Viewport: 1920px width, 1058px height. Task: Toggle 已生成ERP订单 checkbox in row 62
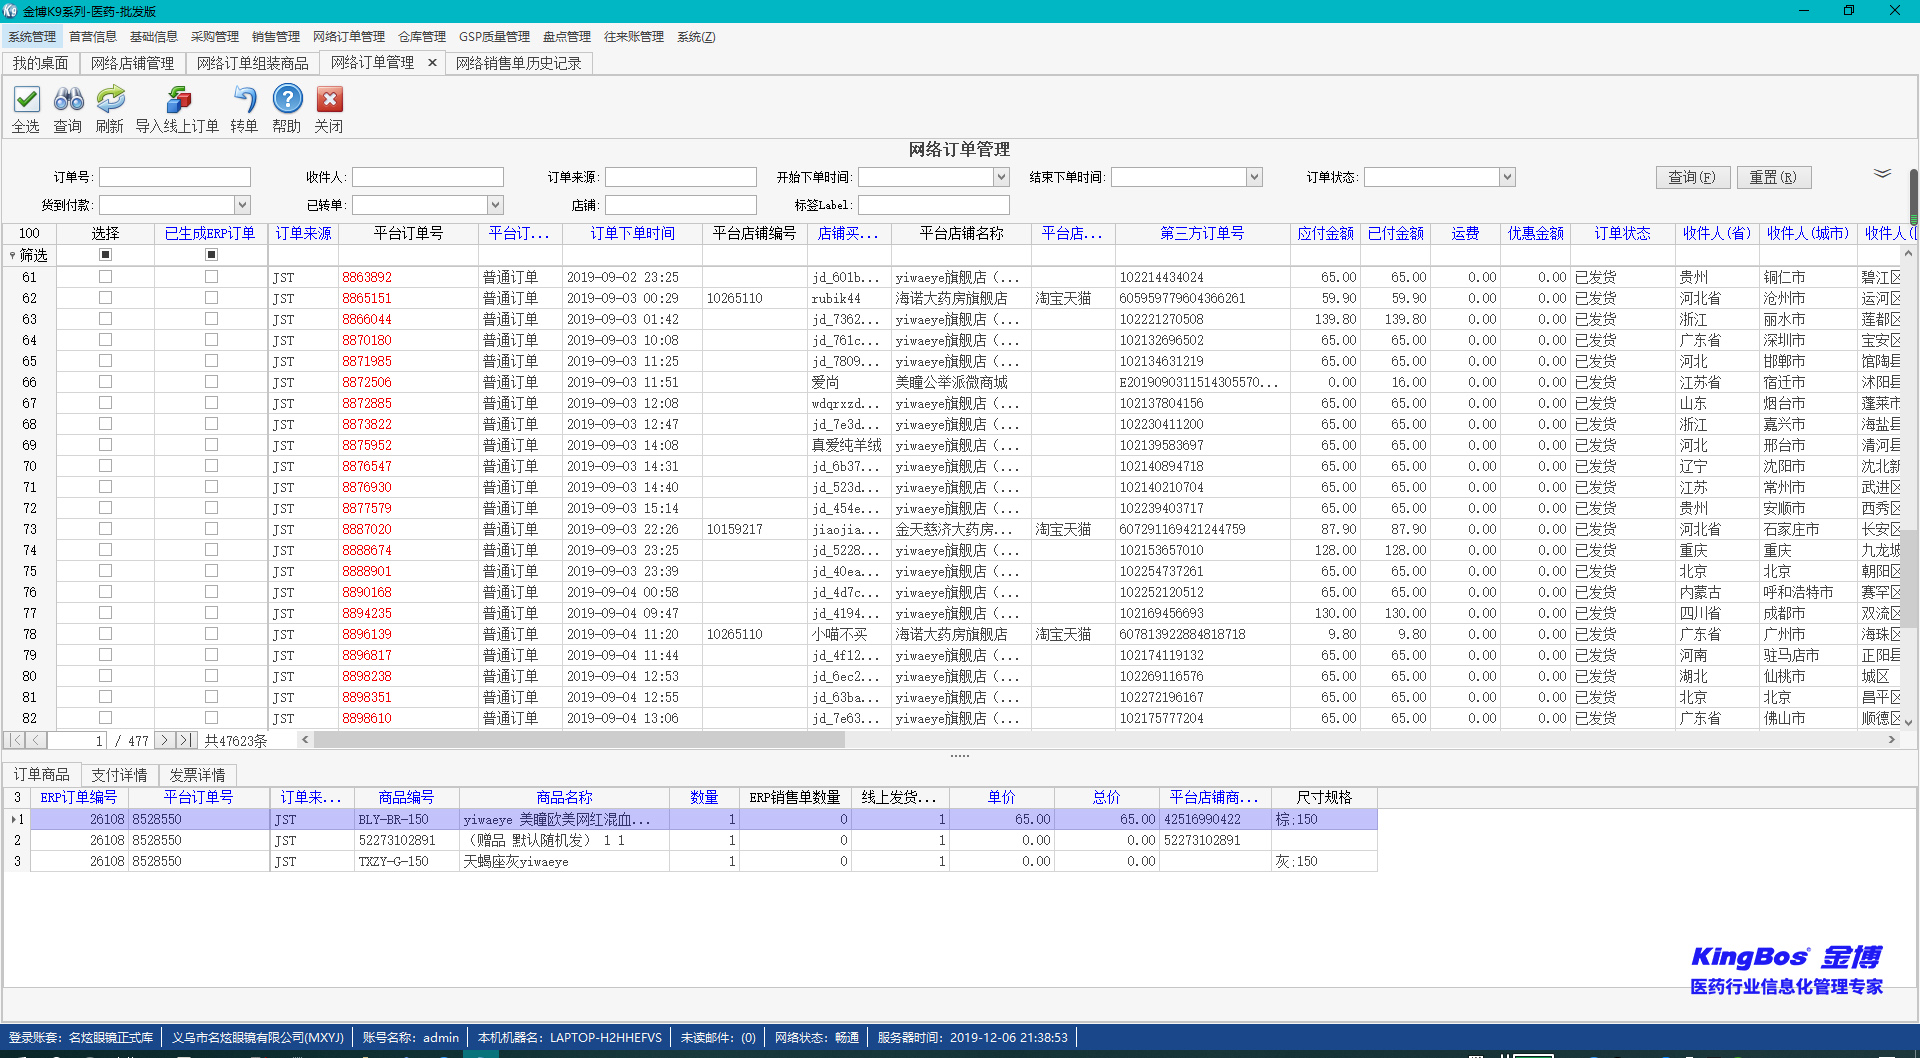(211, 298)
